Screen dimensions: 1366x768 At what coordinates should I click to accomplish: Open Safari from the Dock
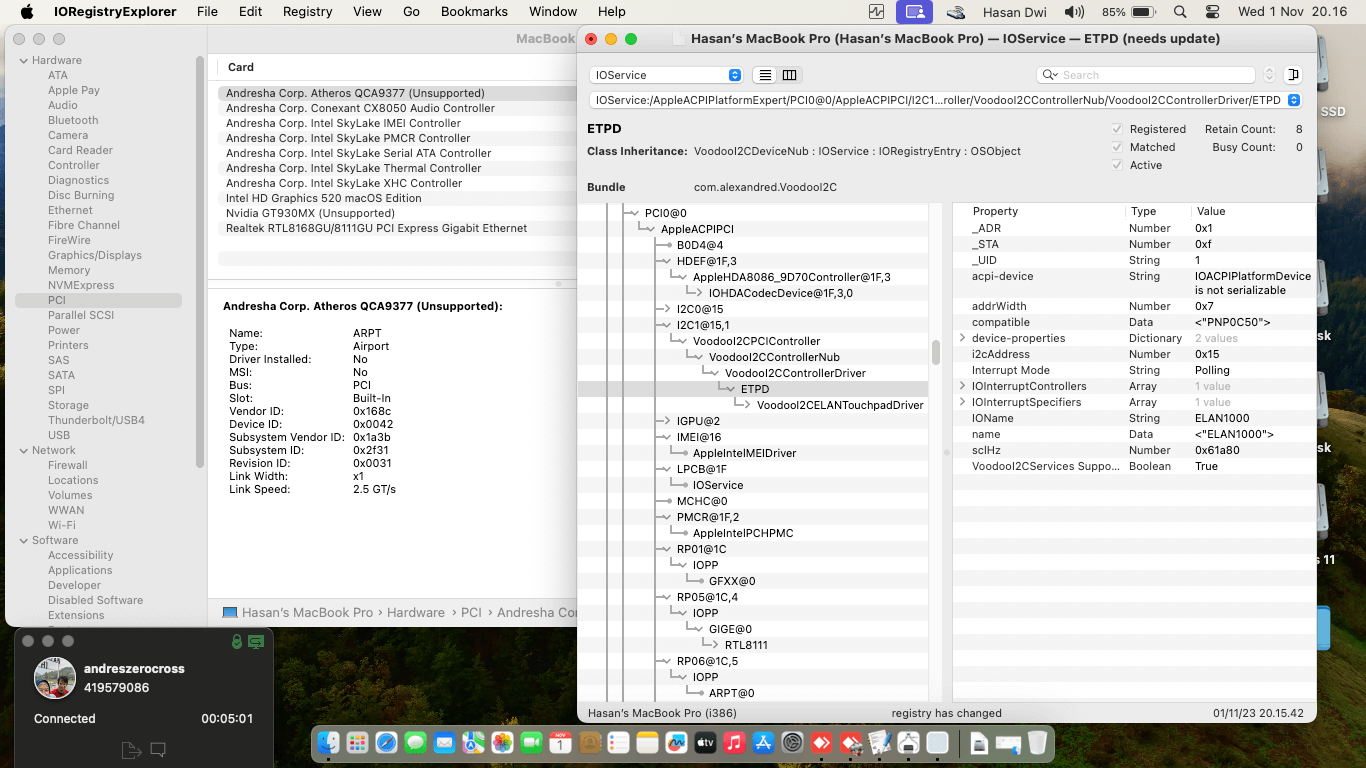pos(386,743)
